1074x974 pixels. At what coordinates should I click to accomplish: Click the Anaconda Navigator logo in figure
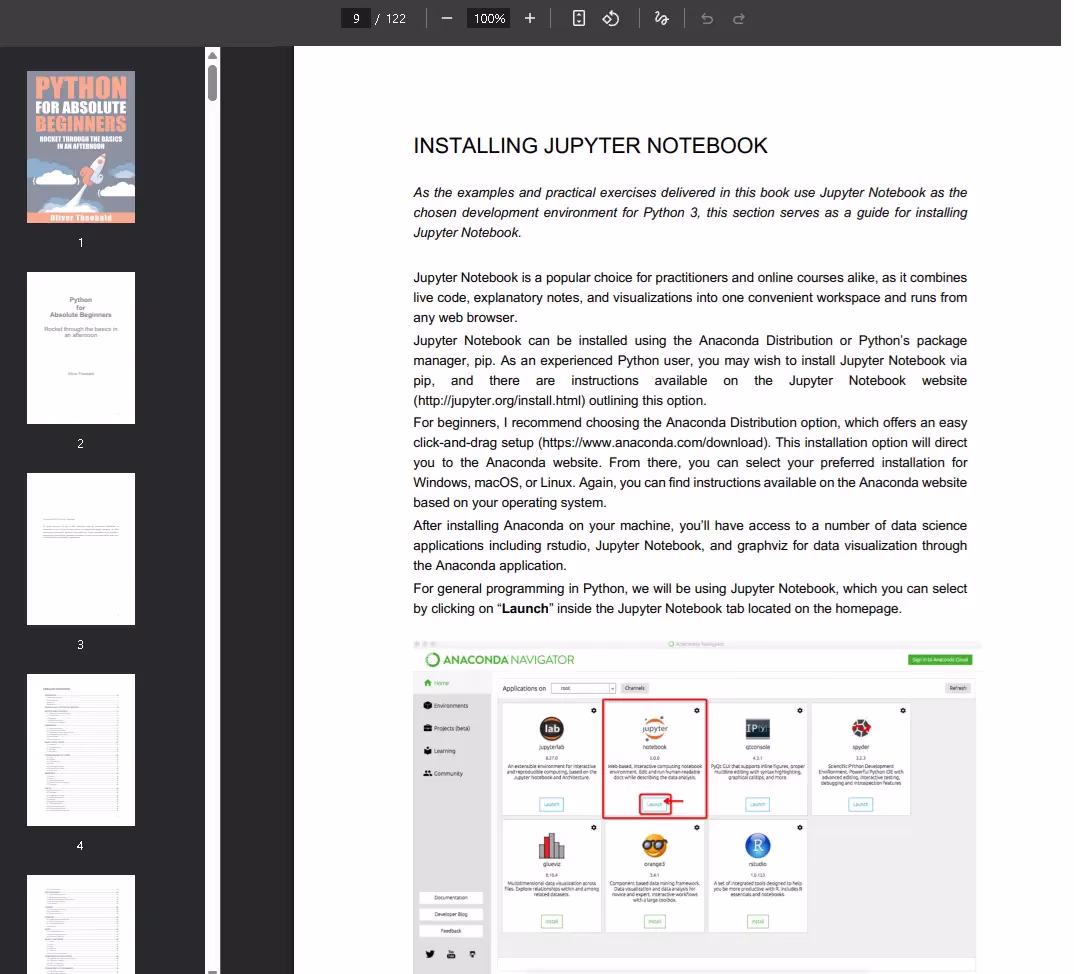(x=500, y=660)
